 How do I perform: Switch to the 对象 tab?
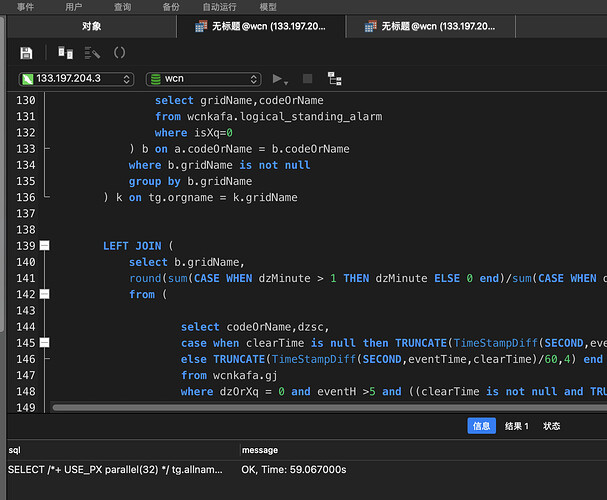91,26
